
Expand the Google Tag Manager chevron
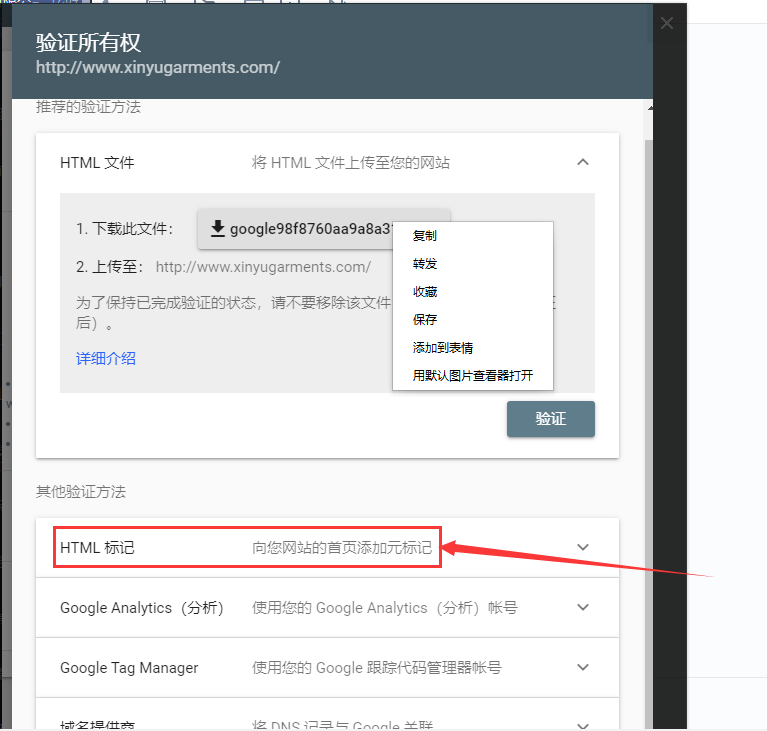point(583,667)
